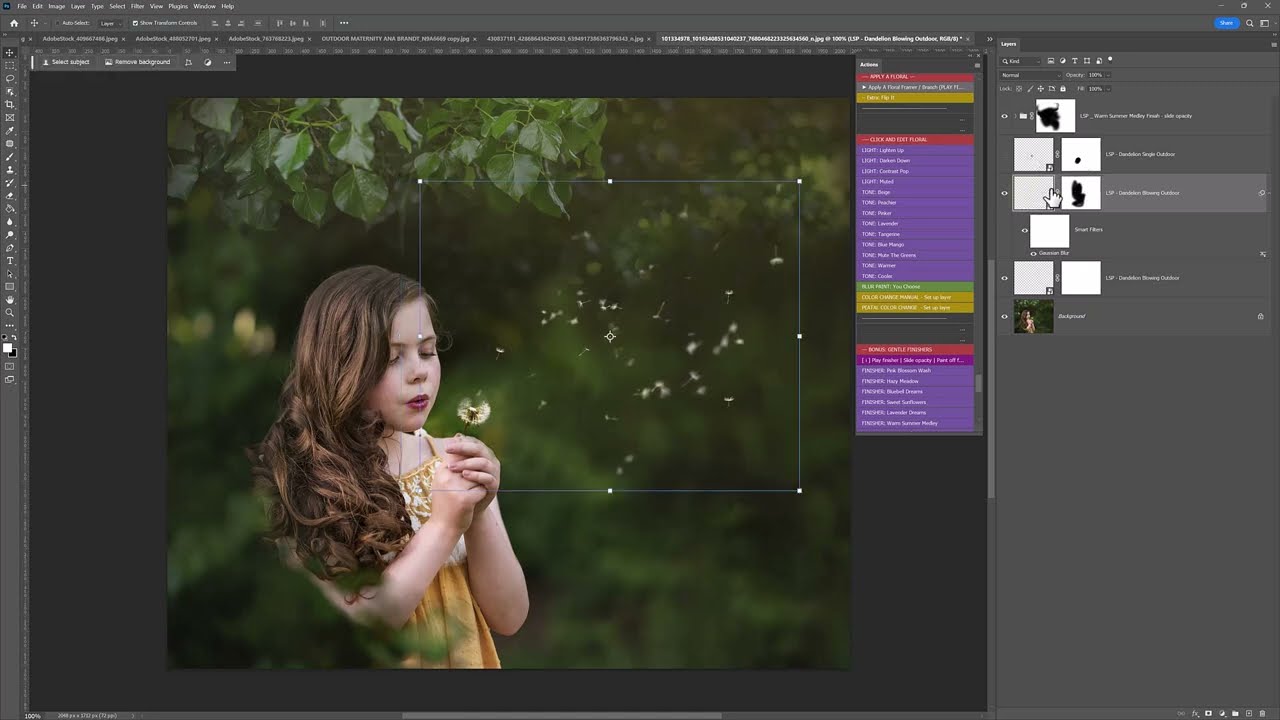Select the Zoom tool
The height and width of the screenshot is (720, 1280).
pos(10,313)
